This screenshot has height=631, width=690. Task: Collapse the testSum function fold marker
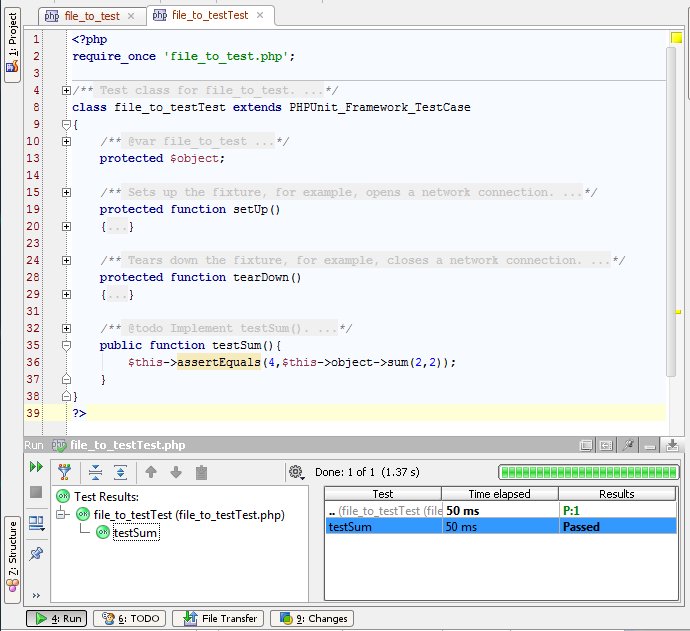pos(66,345)
